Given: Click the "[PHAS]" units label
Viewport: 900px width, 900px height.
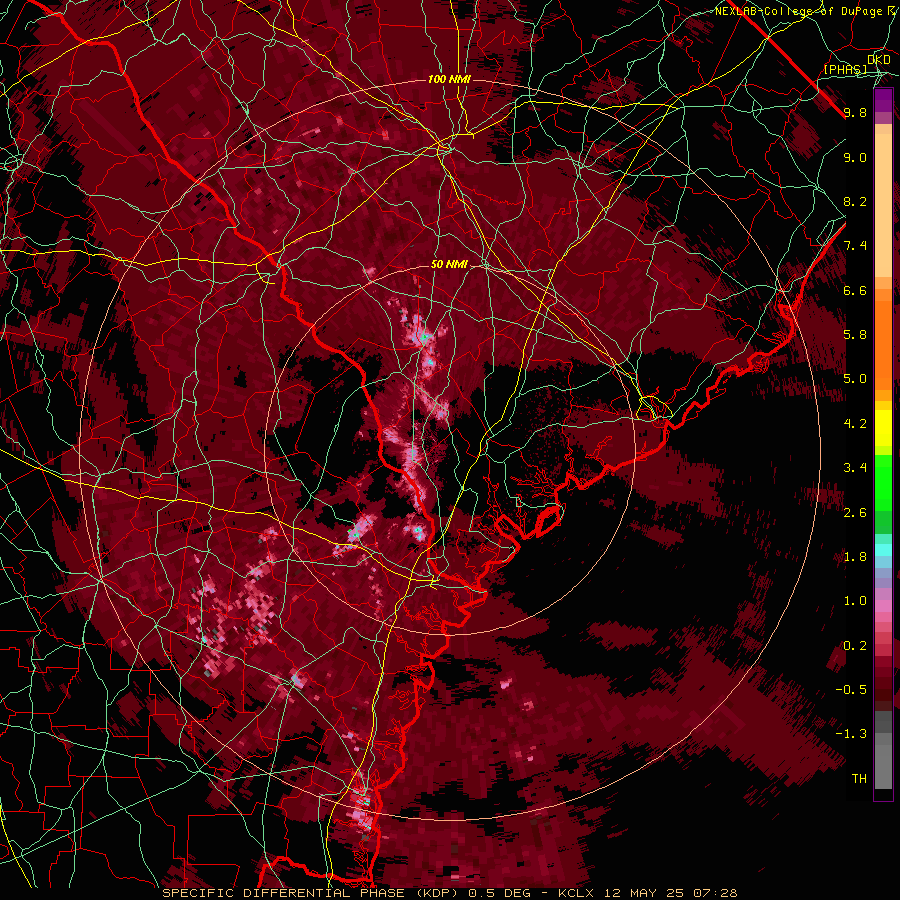Looking at the screenshot, I should coord(845,69).
